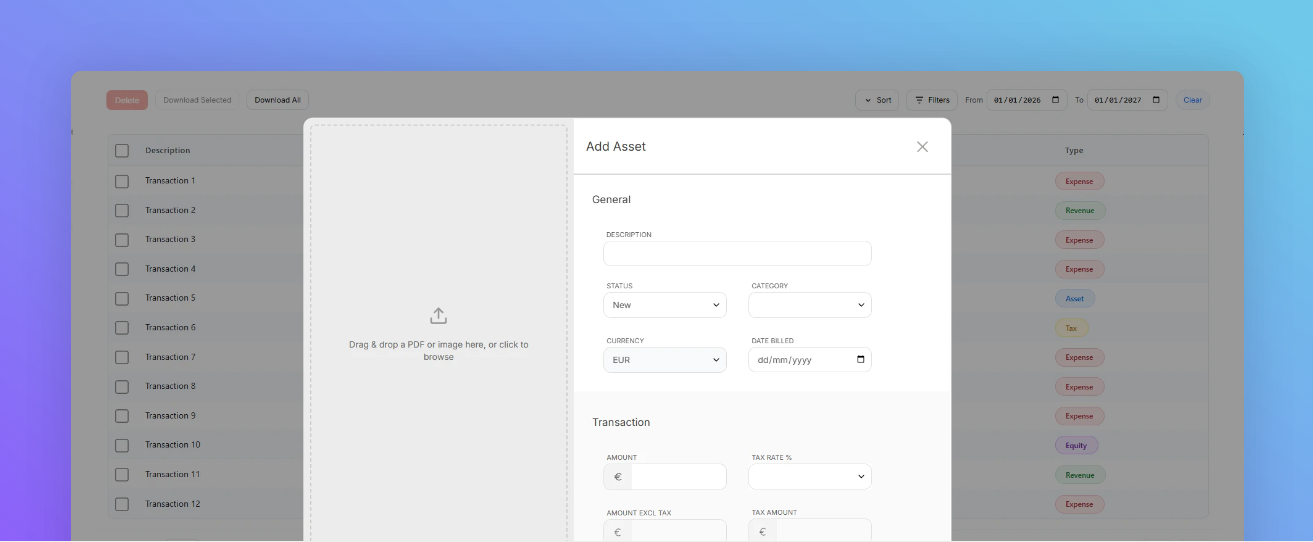Expand the Status dropdown showing New
The image size is (1313, 542).
664,305
